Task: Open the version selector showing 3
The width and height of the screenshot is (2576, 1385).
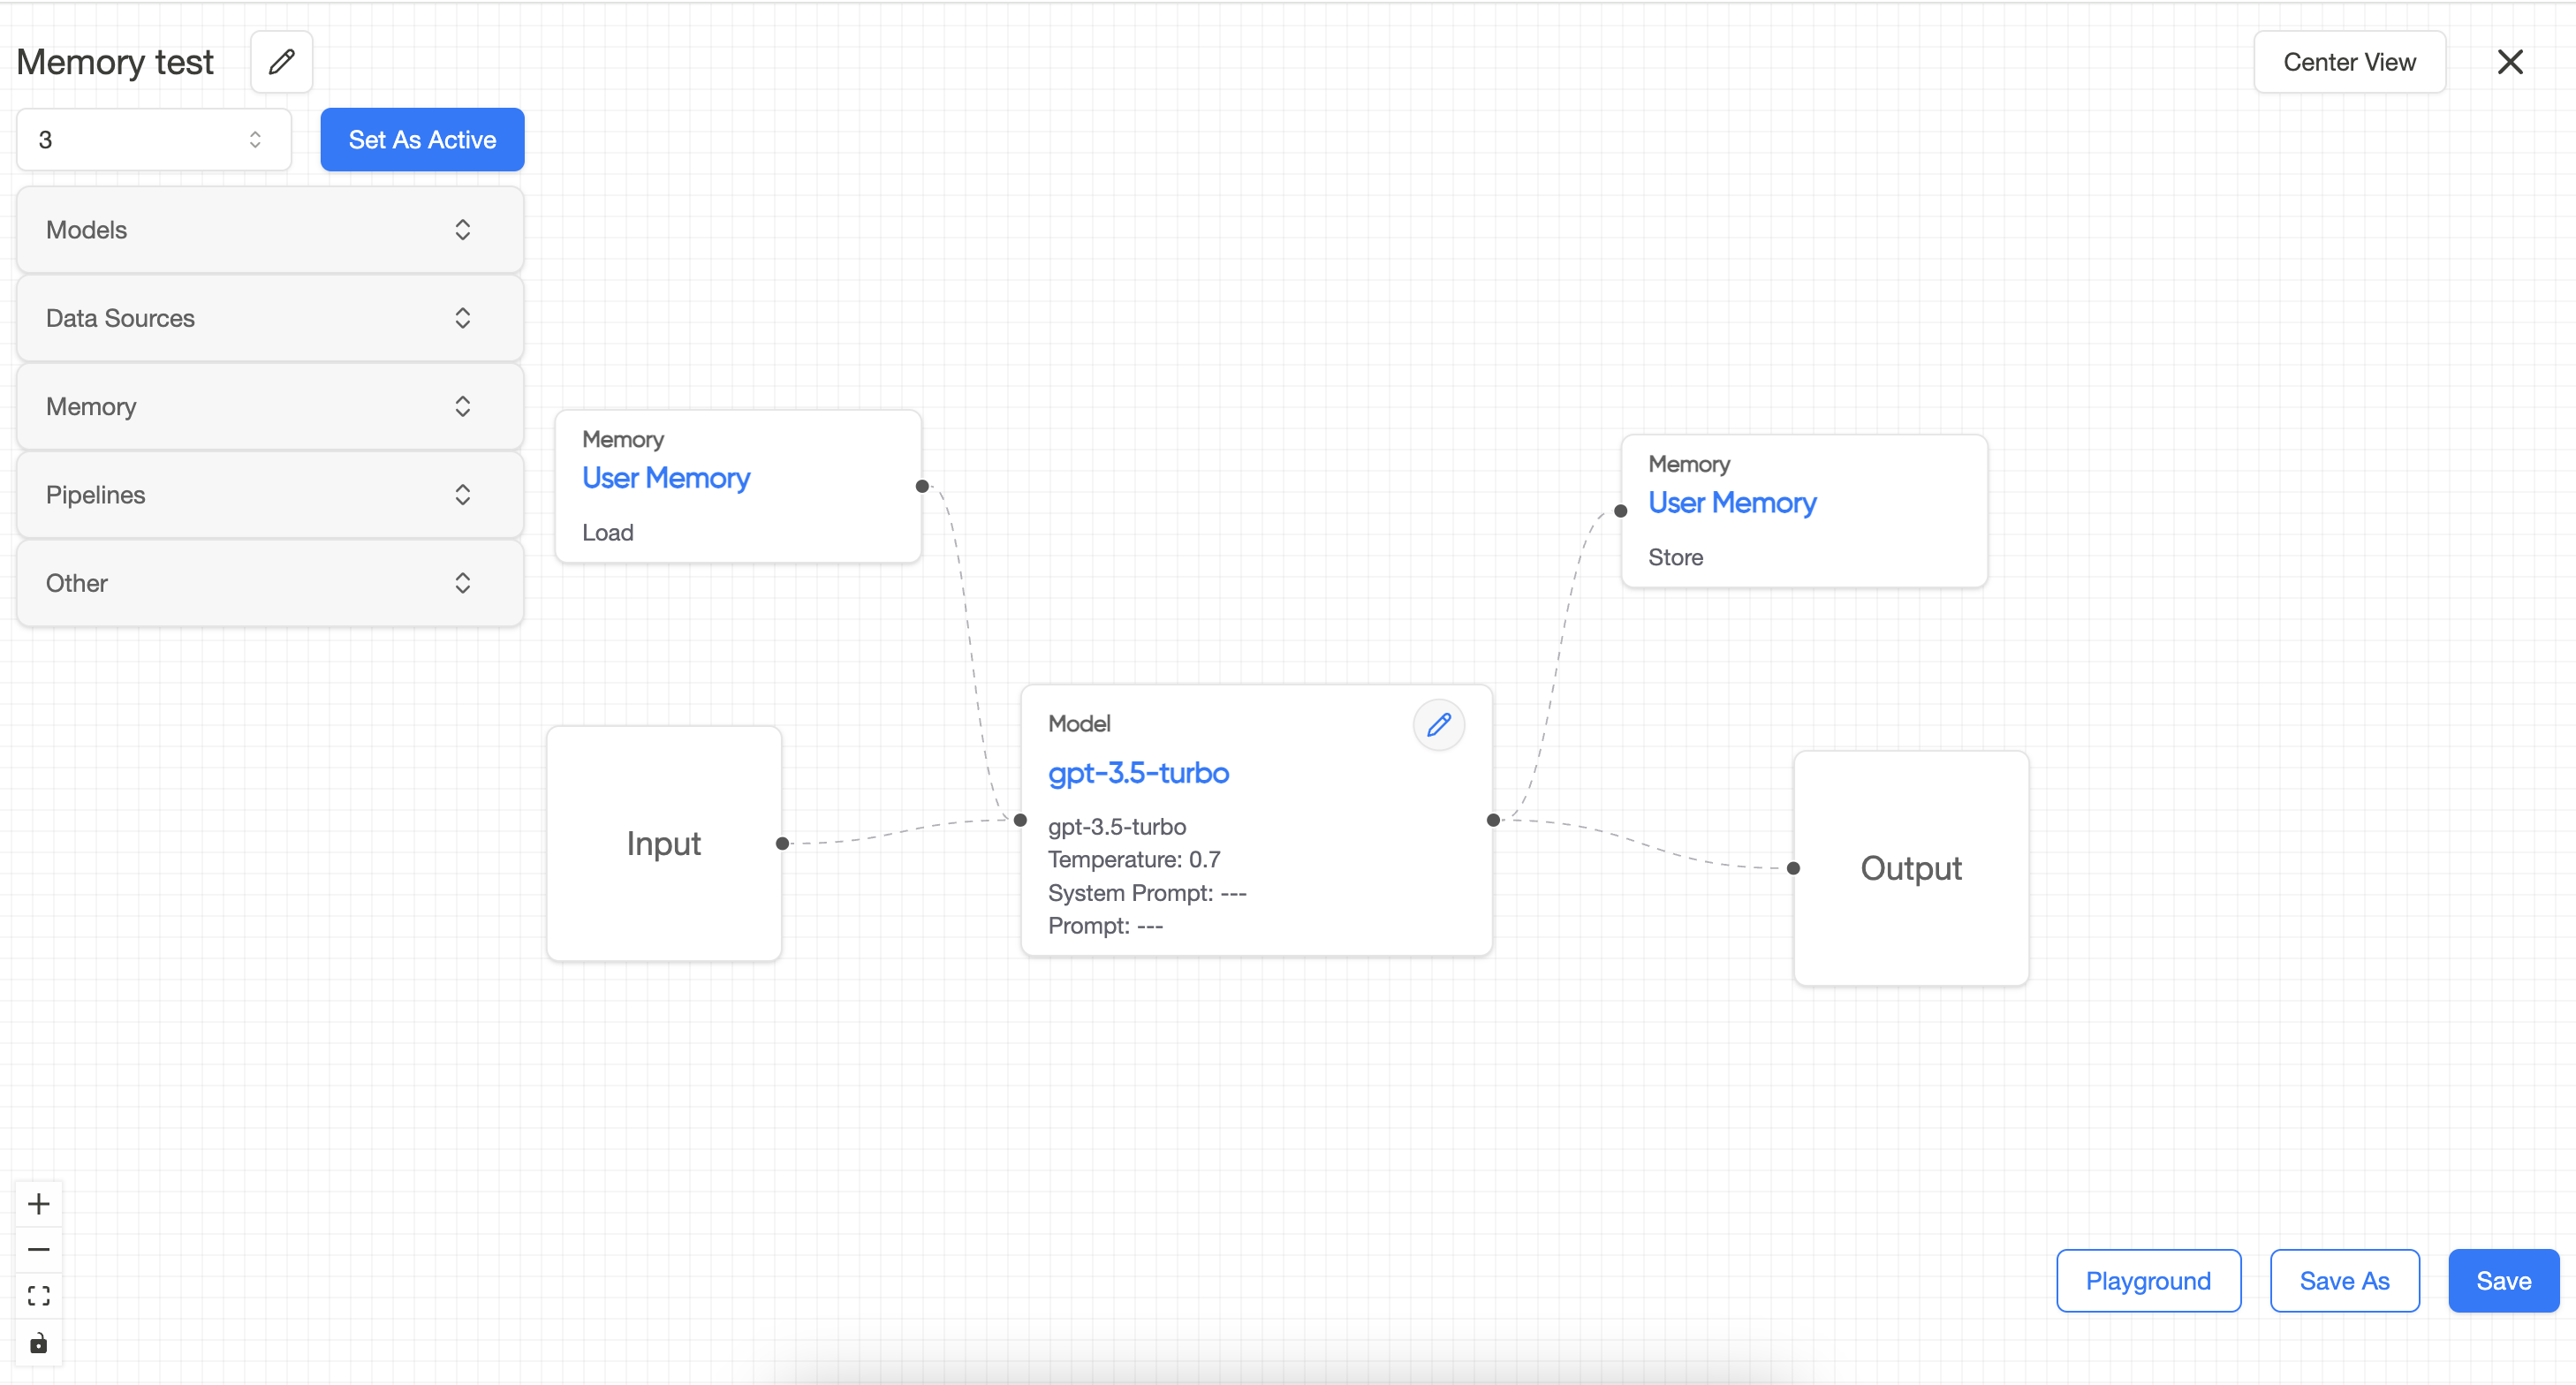Action: point(154,140)
